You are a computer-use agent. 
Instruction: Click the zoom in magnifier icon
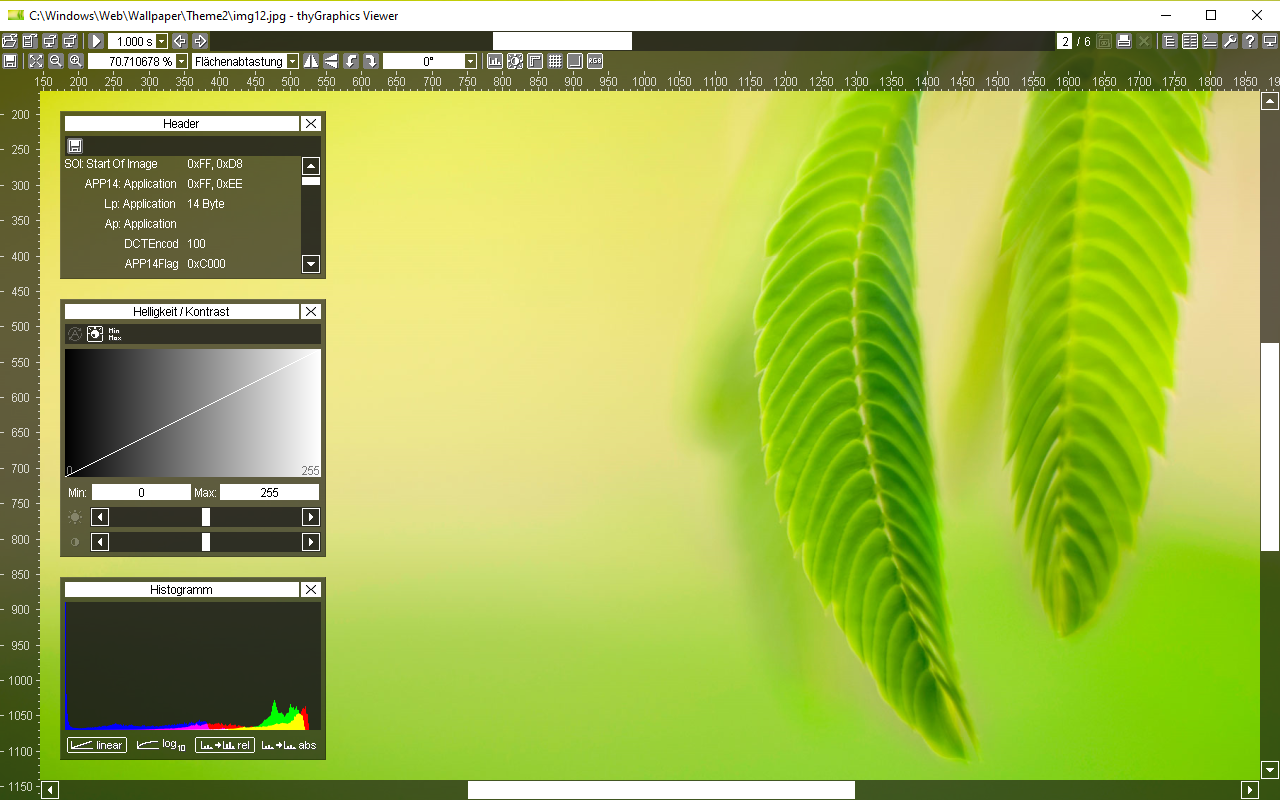(75, 61)
